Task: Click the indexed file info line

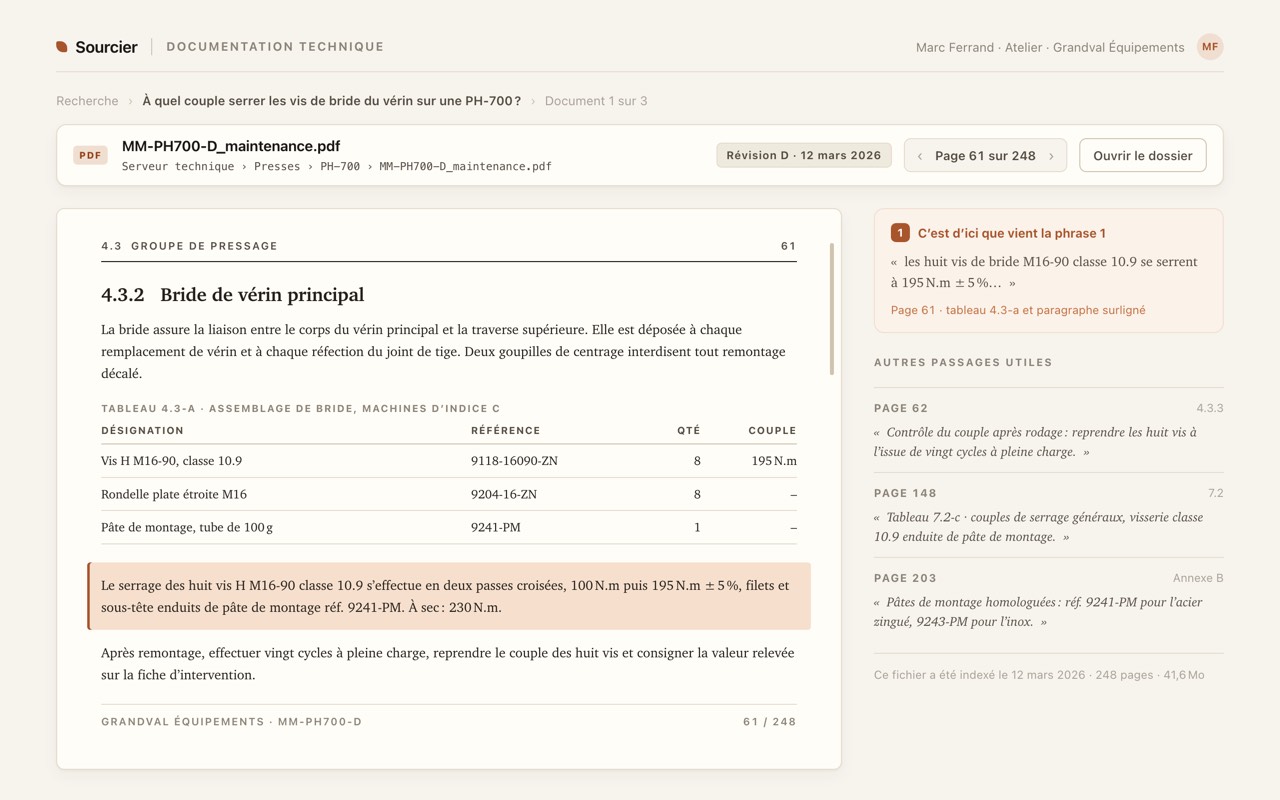Action: point(1039,675)
